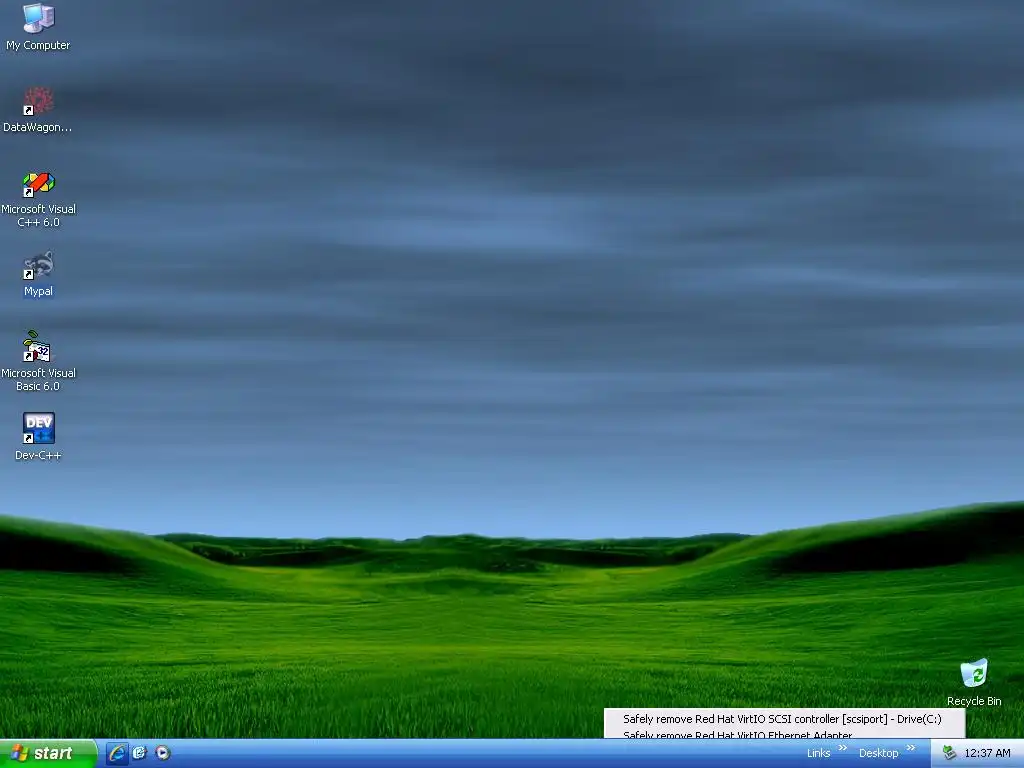The height and width of the screenshot is (768, 1024).
Task: Expand the Desktop toolbar chevron
Action: point(911,748)
